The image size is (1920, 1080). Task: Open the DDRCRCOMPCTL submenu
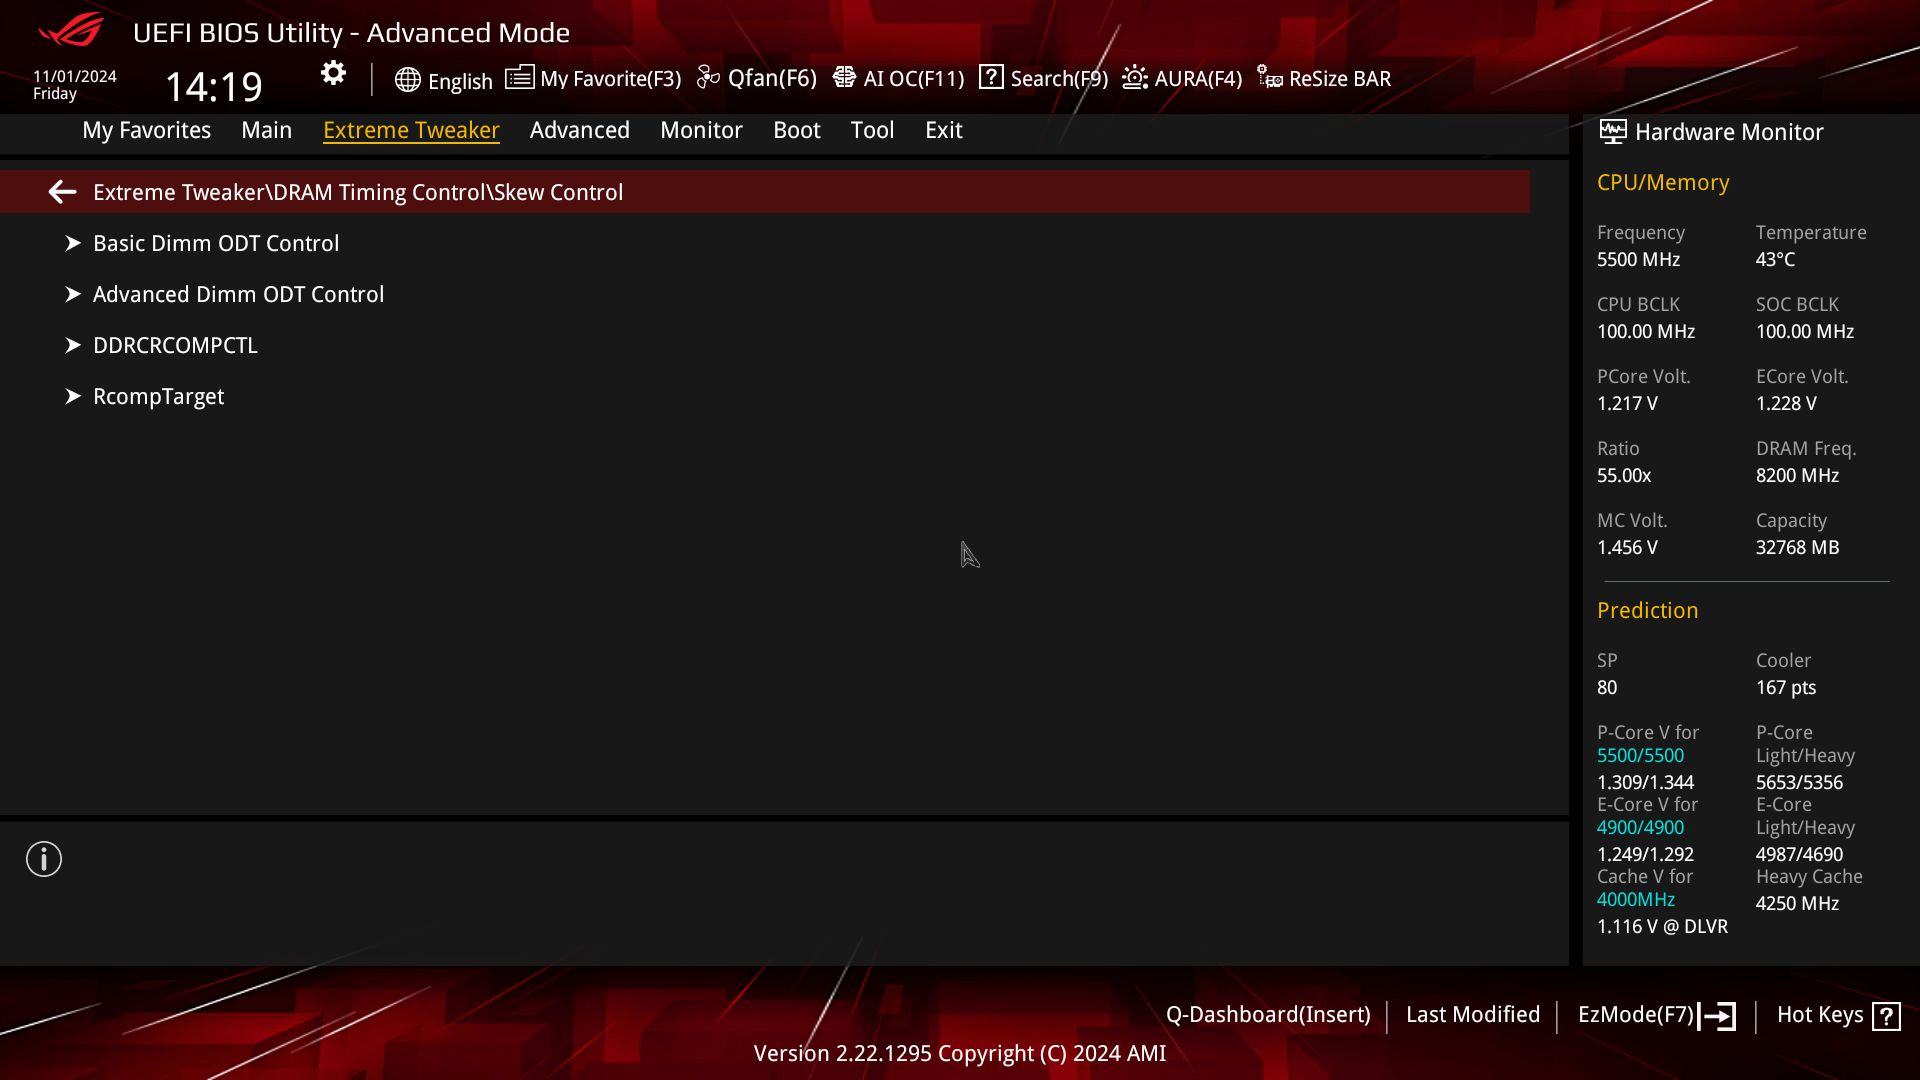coord(175,345)
